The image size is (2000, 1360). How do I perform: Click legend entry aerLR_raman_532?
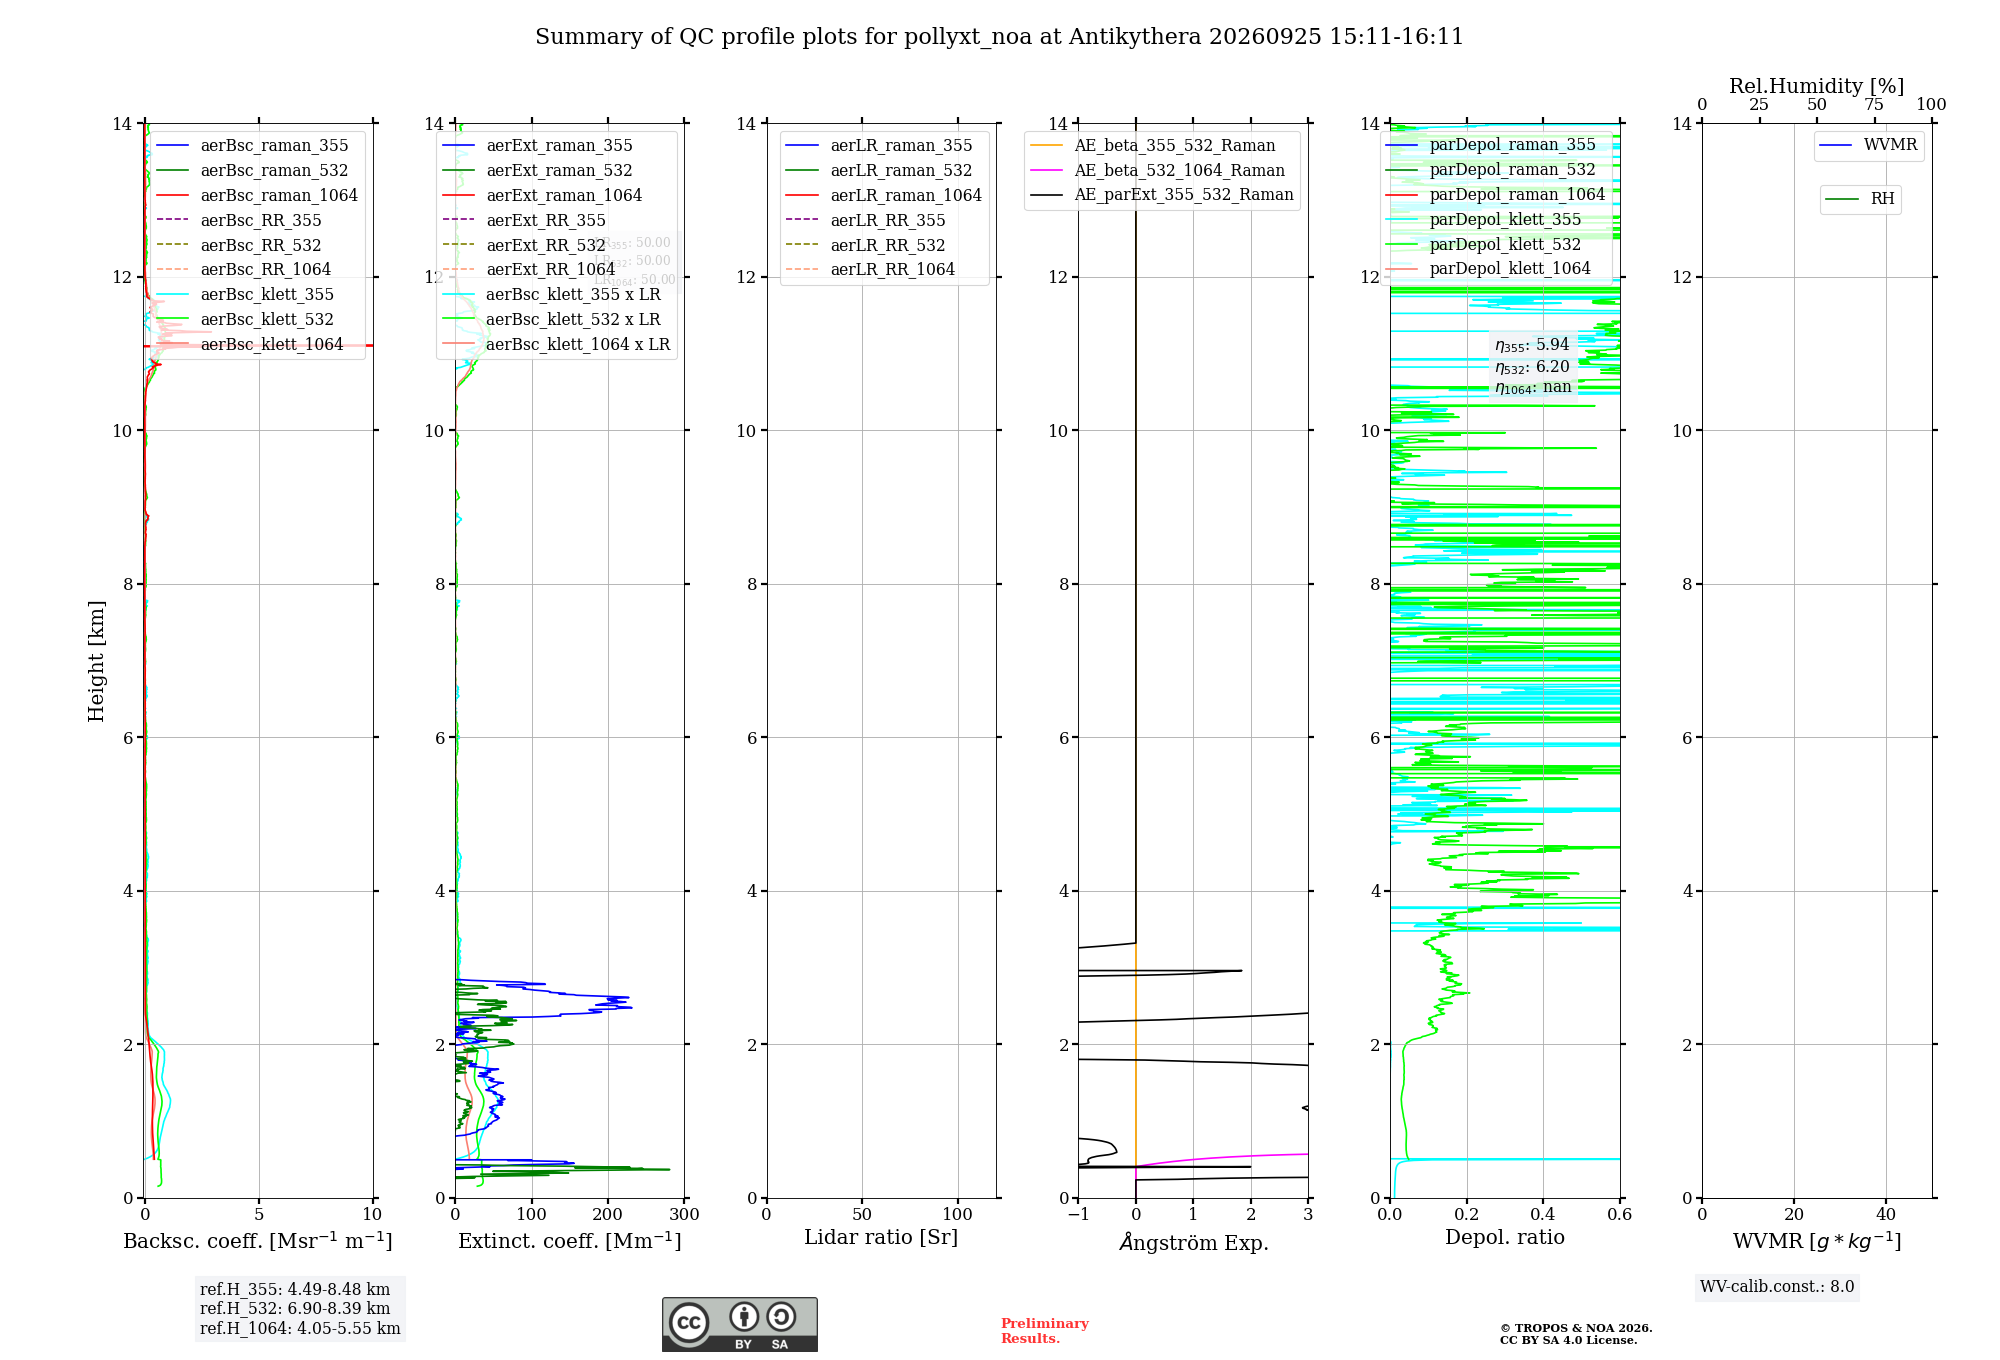coord(879,171)
